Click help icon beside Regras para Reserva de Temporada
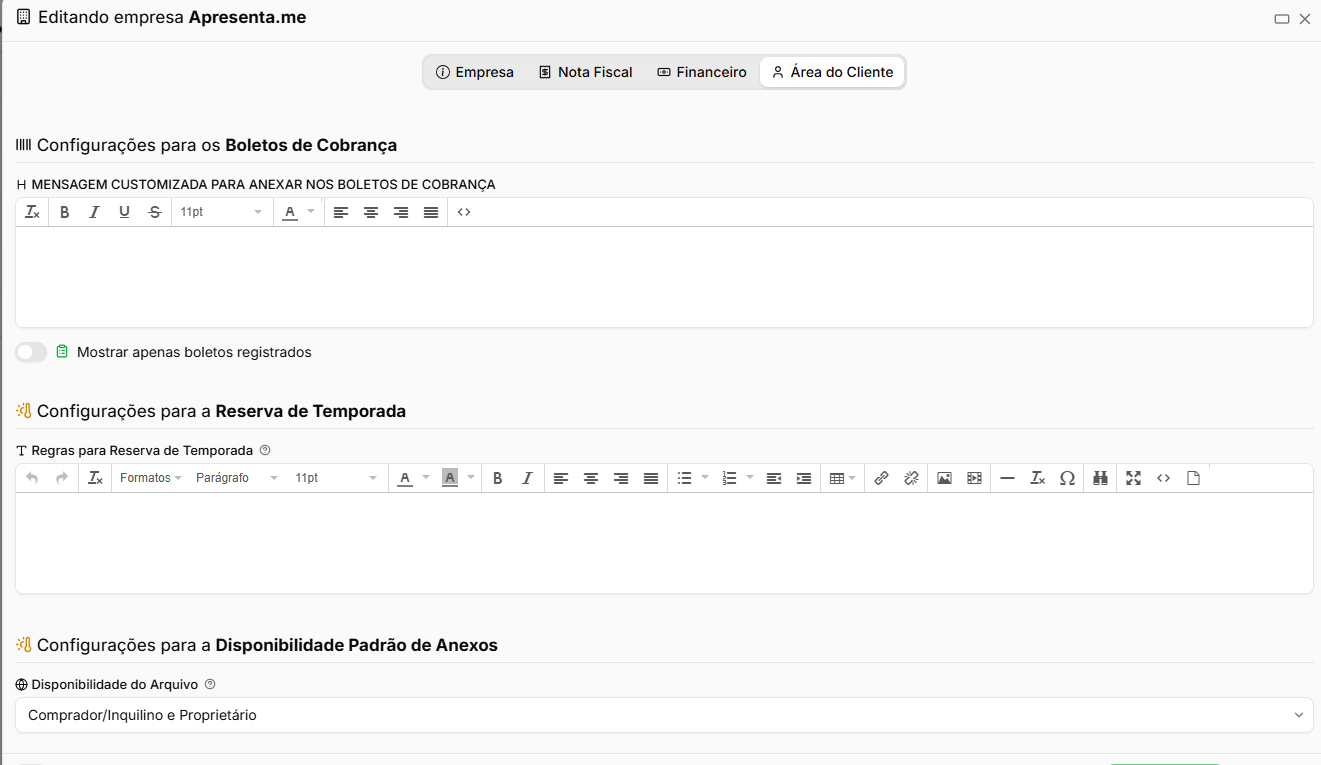 (x=265, y=450)
